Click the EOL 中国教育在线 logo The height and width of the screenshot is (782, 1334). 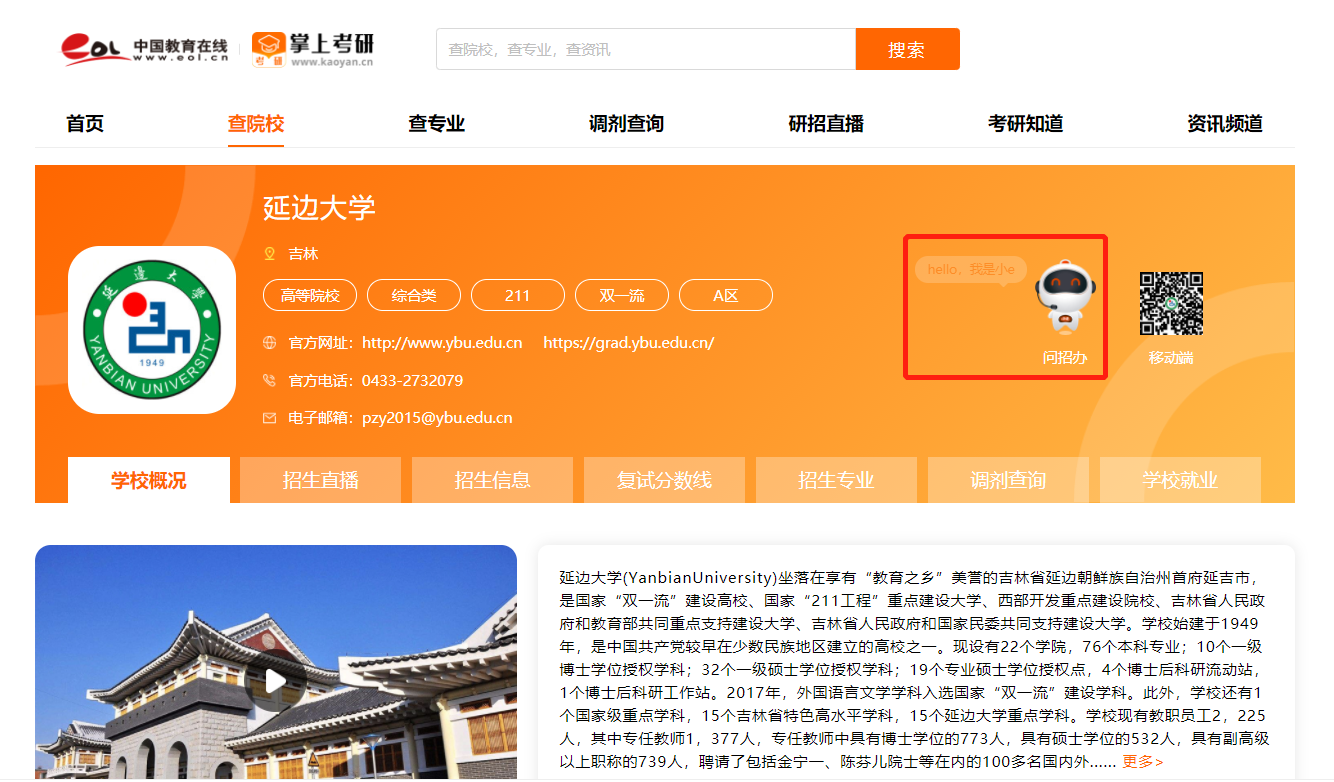[x=145, y=48]
